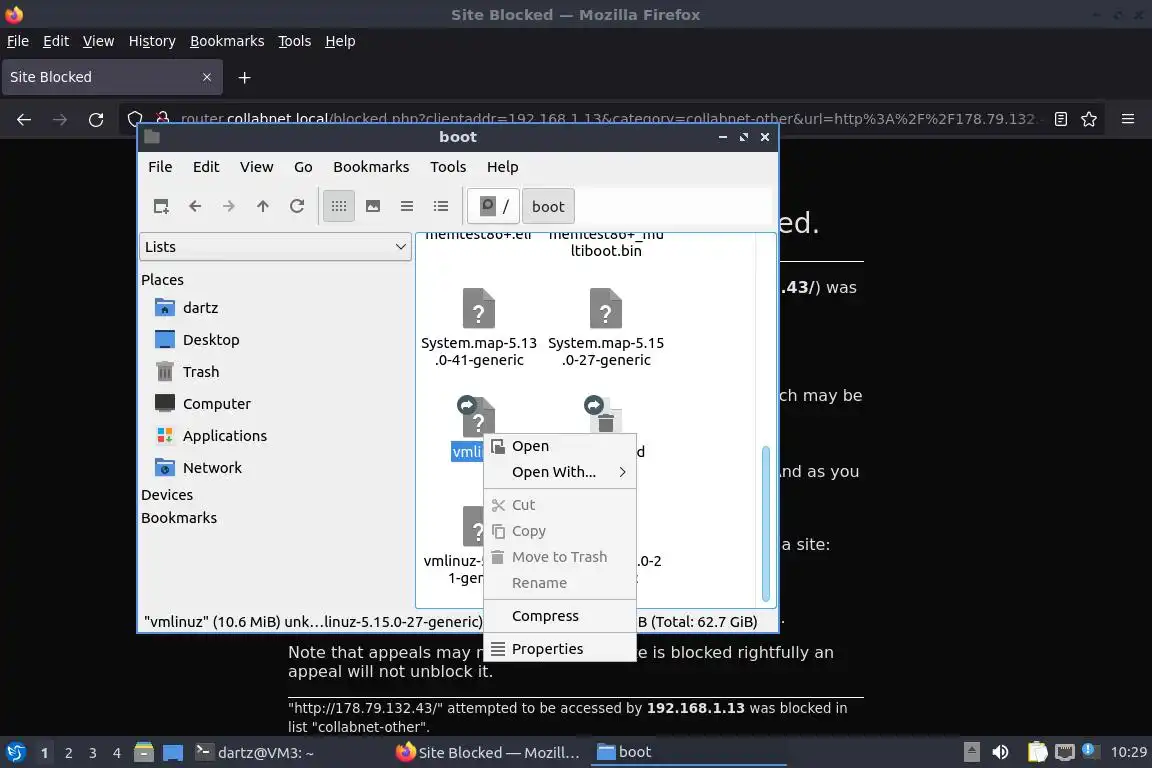Image resolution: width=1152 pixels, height=768 pixels.
Task: Reload the page in Firefox
Action: point(96,119)
